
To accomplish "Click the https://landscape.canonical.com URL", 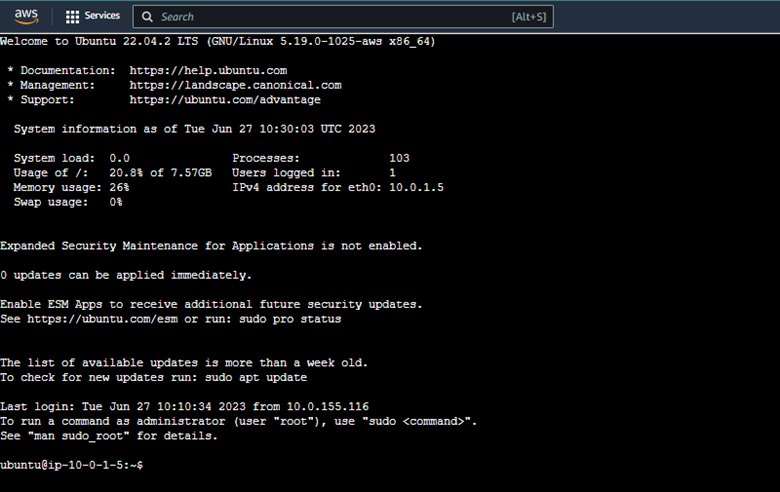I will tap(235, 85).
